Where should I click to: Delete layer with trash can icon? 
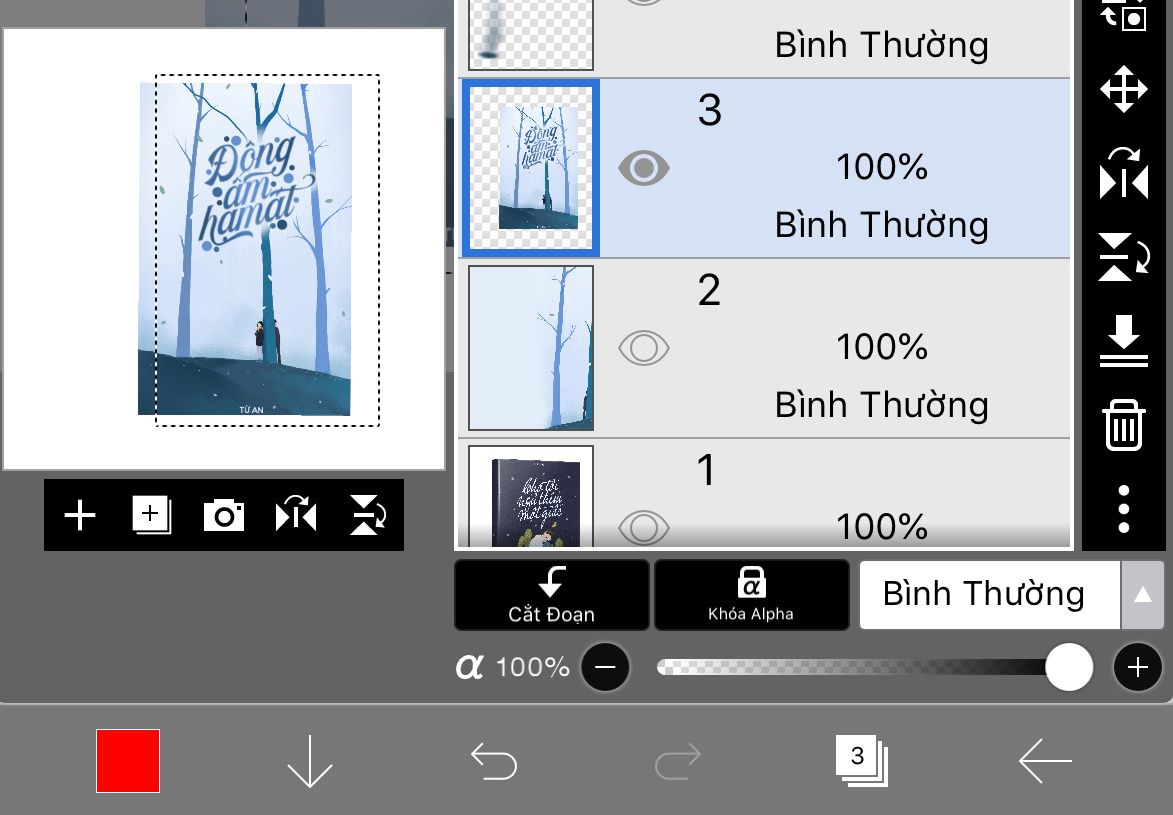tap(1124, 425)
